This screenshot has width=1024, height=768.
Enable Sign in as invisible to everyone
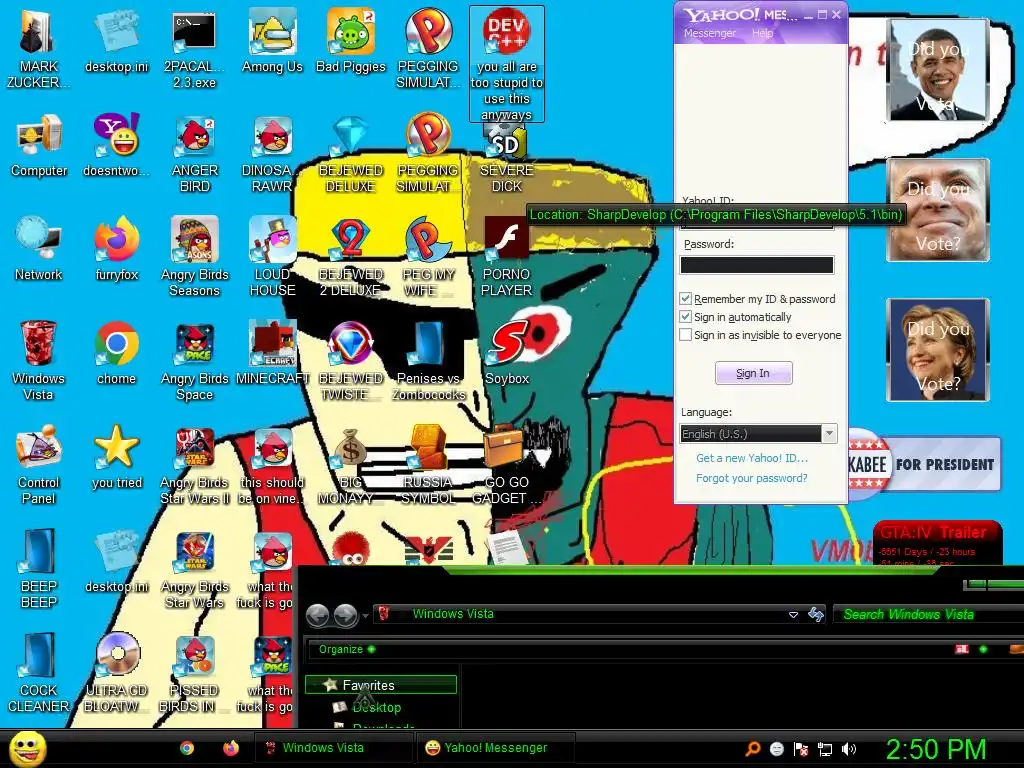coord(685,335)
